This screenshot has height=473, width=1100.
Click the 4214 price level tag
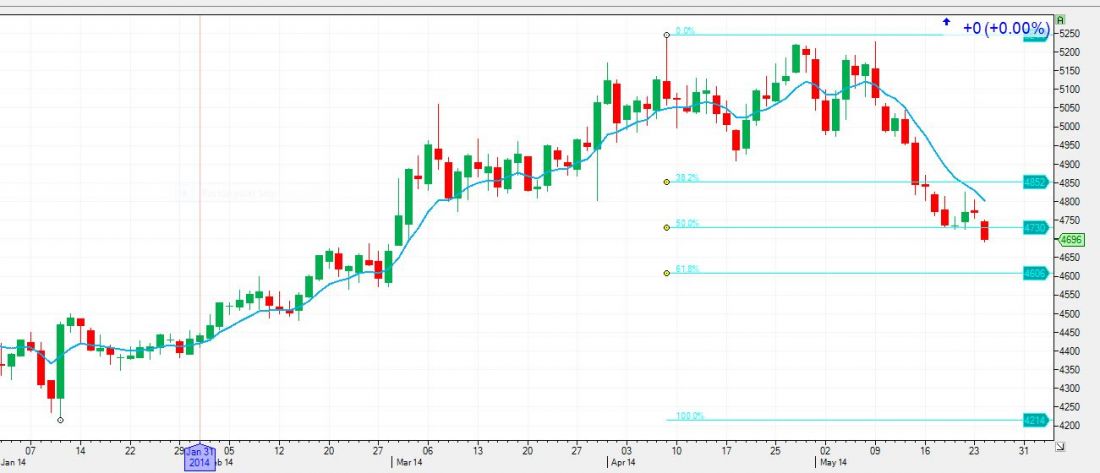coord(1035,421)
